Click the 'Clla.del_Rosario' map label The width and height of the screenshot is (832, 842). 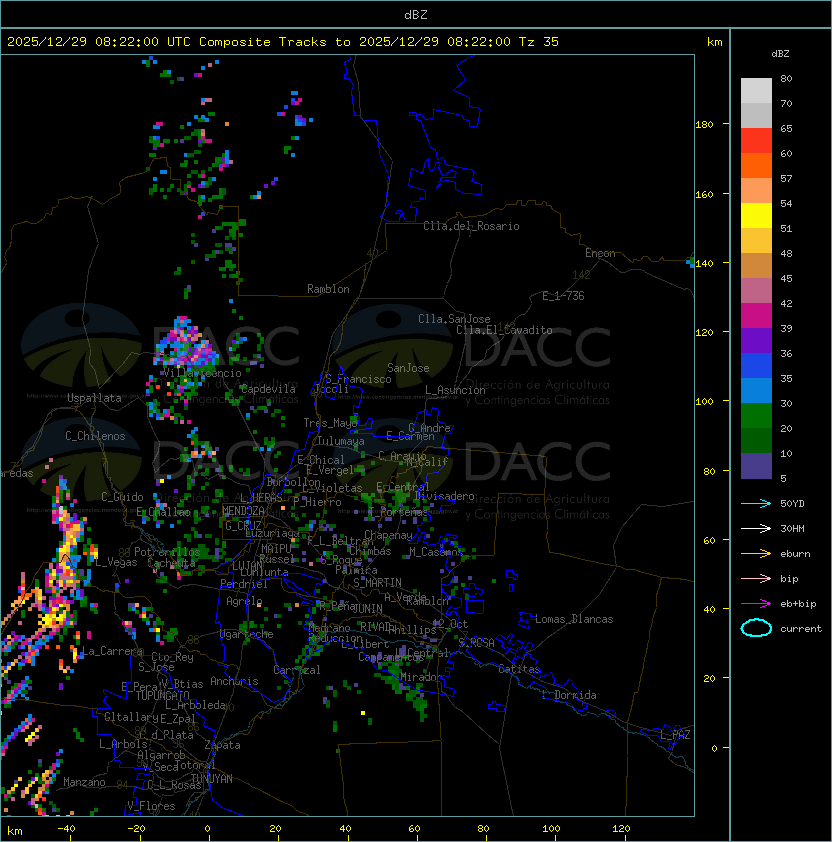click(x=471, y=226)
